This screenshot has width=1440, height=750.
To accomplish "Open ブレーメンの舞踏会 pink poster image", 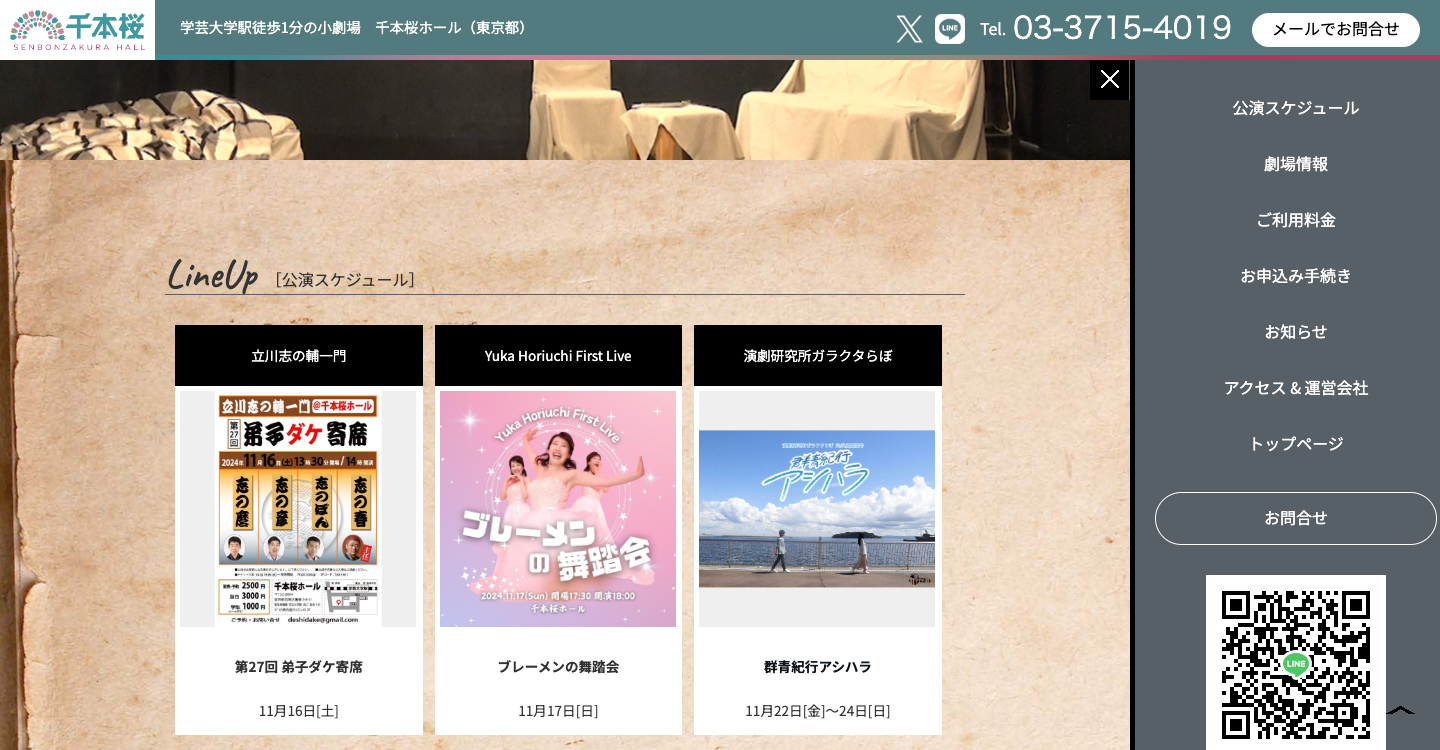I will (558, 509).
